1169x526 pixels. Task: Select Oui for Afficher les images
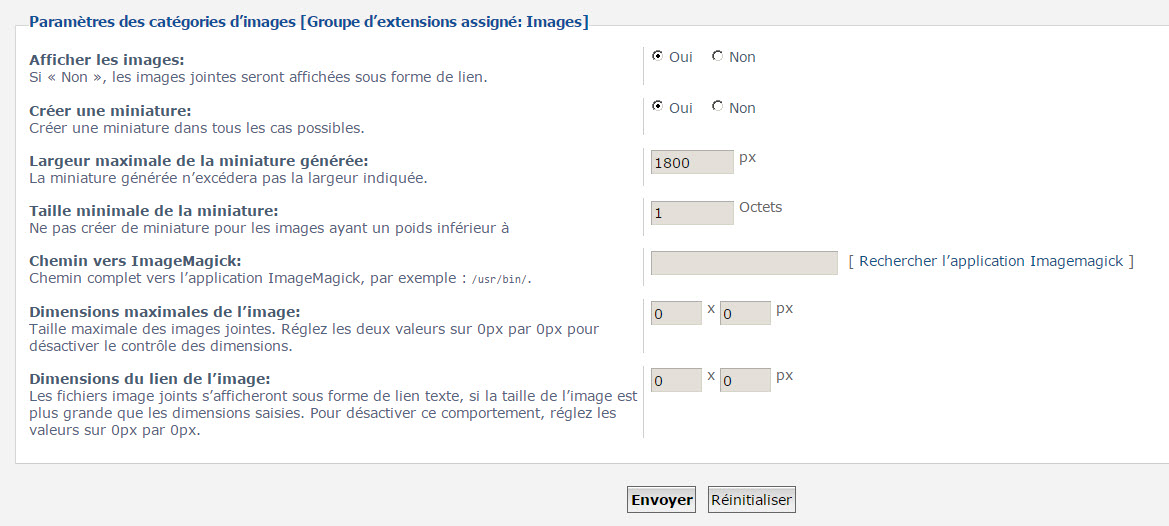657,57
